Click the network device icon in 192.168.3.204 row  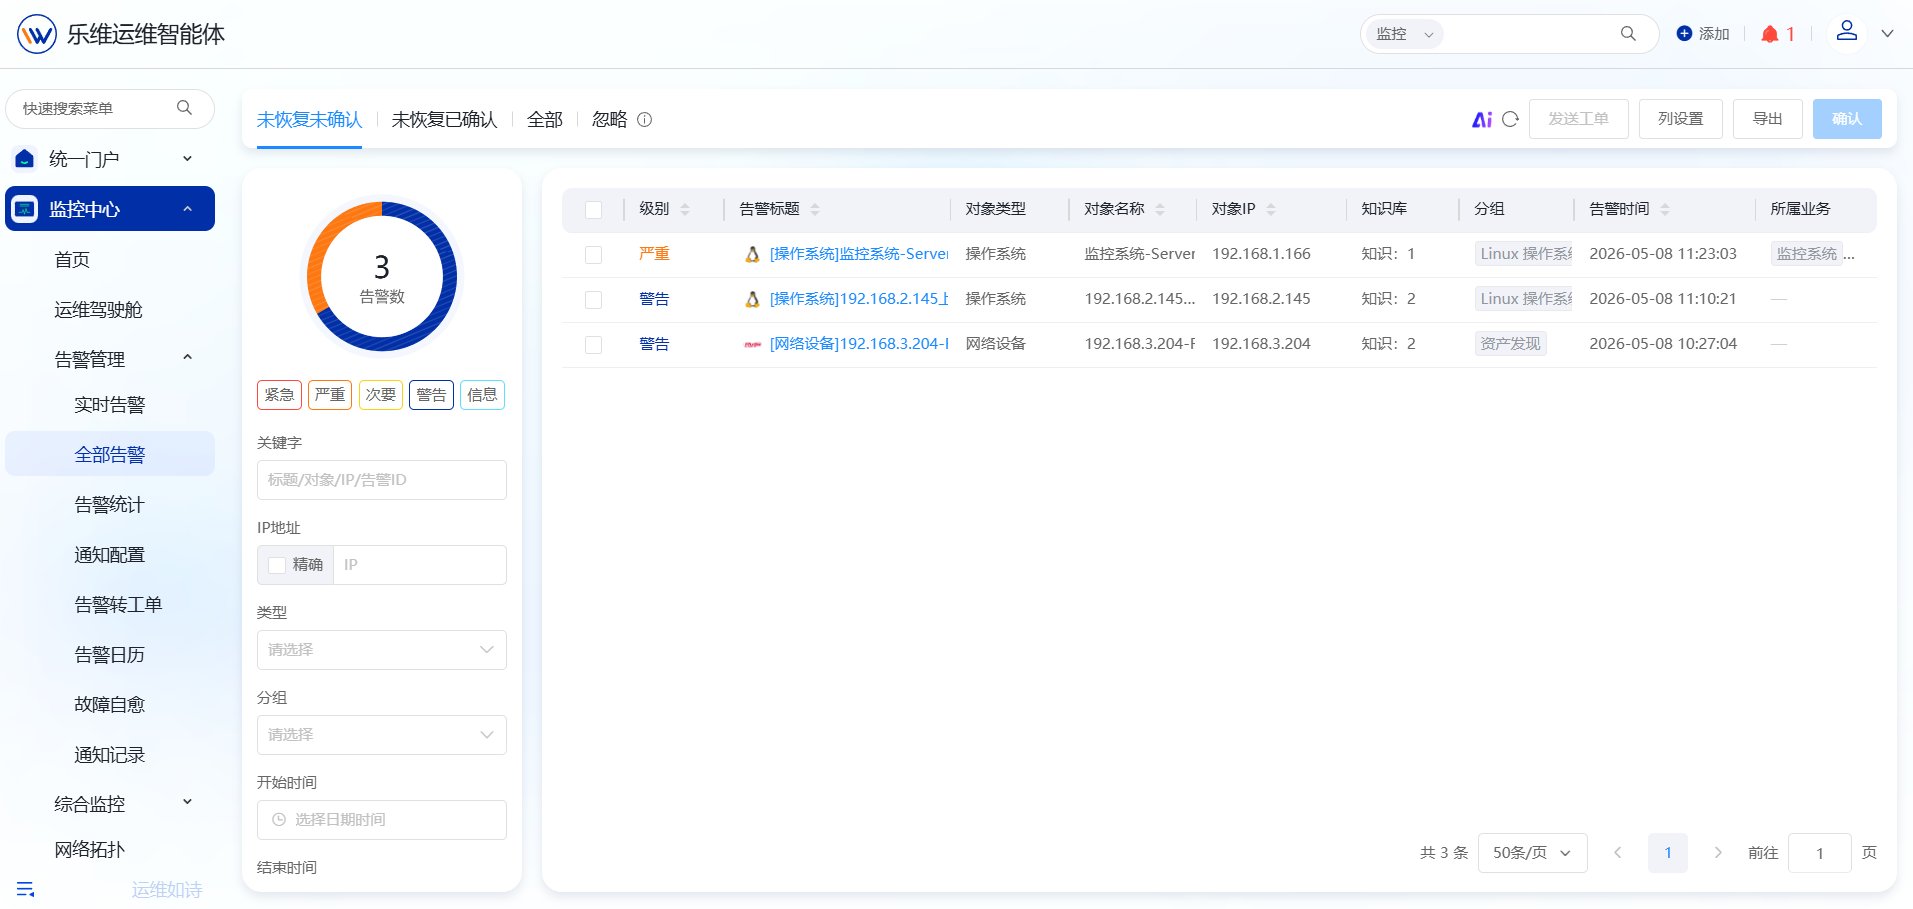click(x=752, y=345)
